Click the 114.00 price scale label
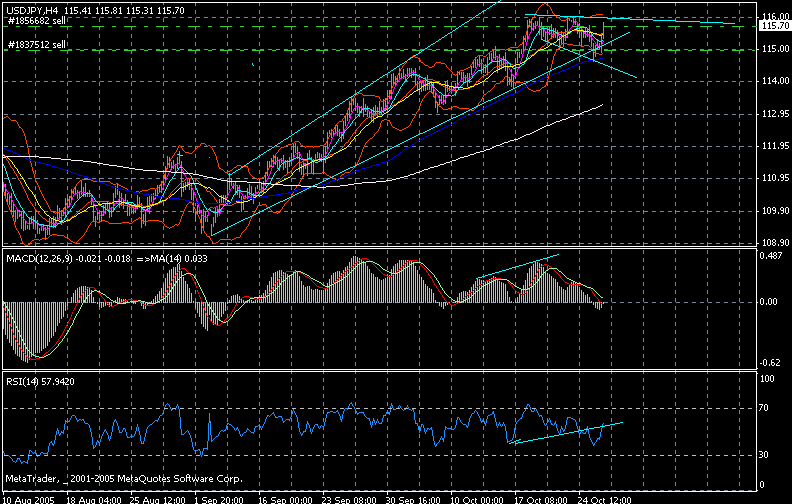This screenshot has height=504, width=792. click(775, 80)
